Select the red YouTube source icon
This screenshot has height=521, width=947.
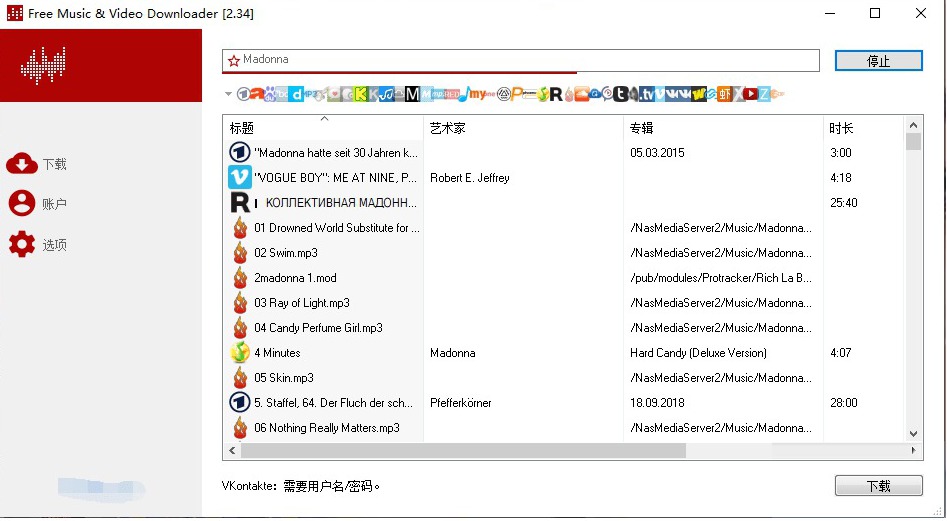pyautogui.click(x=750, y=94)
